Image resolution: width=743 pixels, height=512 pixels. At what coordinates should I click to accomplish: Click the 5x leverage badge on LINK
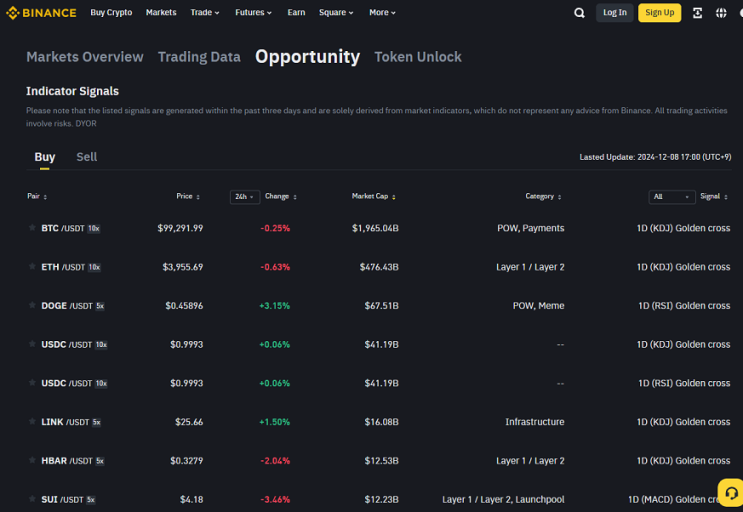point(96,422)
